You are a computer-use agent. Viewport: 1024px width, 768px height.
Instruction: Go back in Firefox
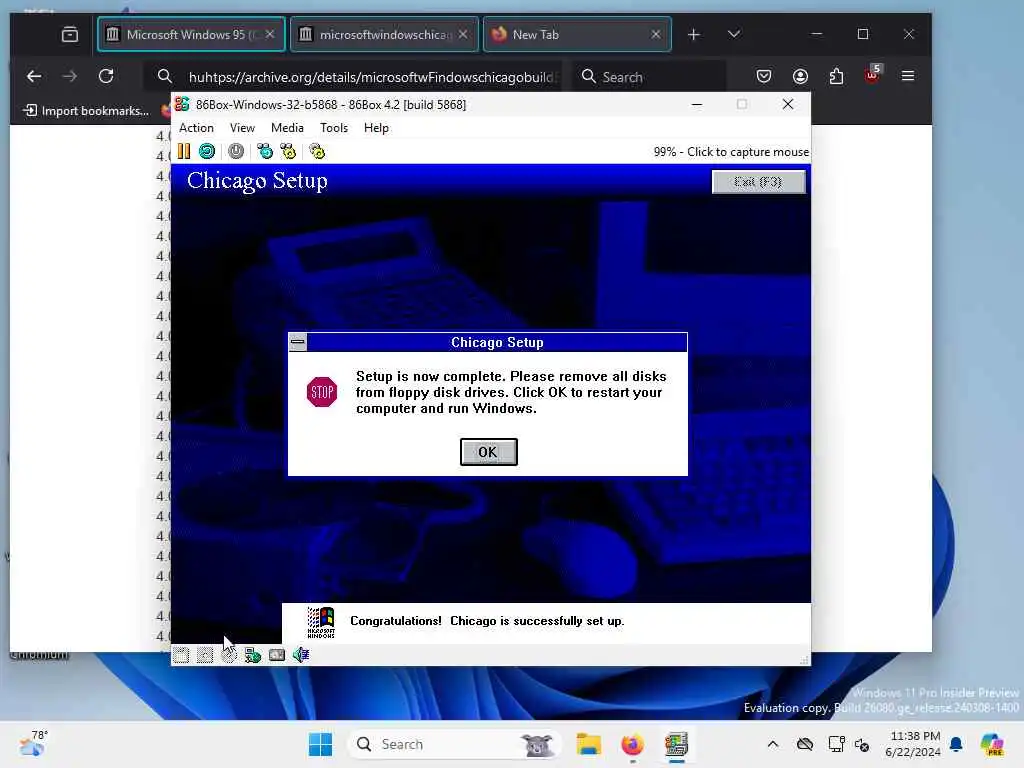pos(34,76)
